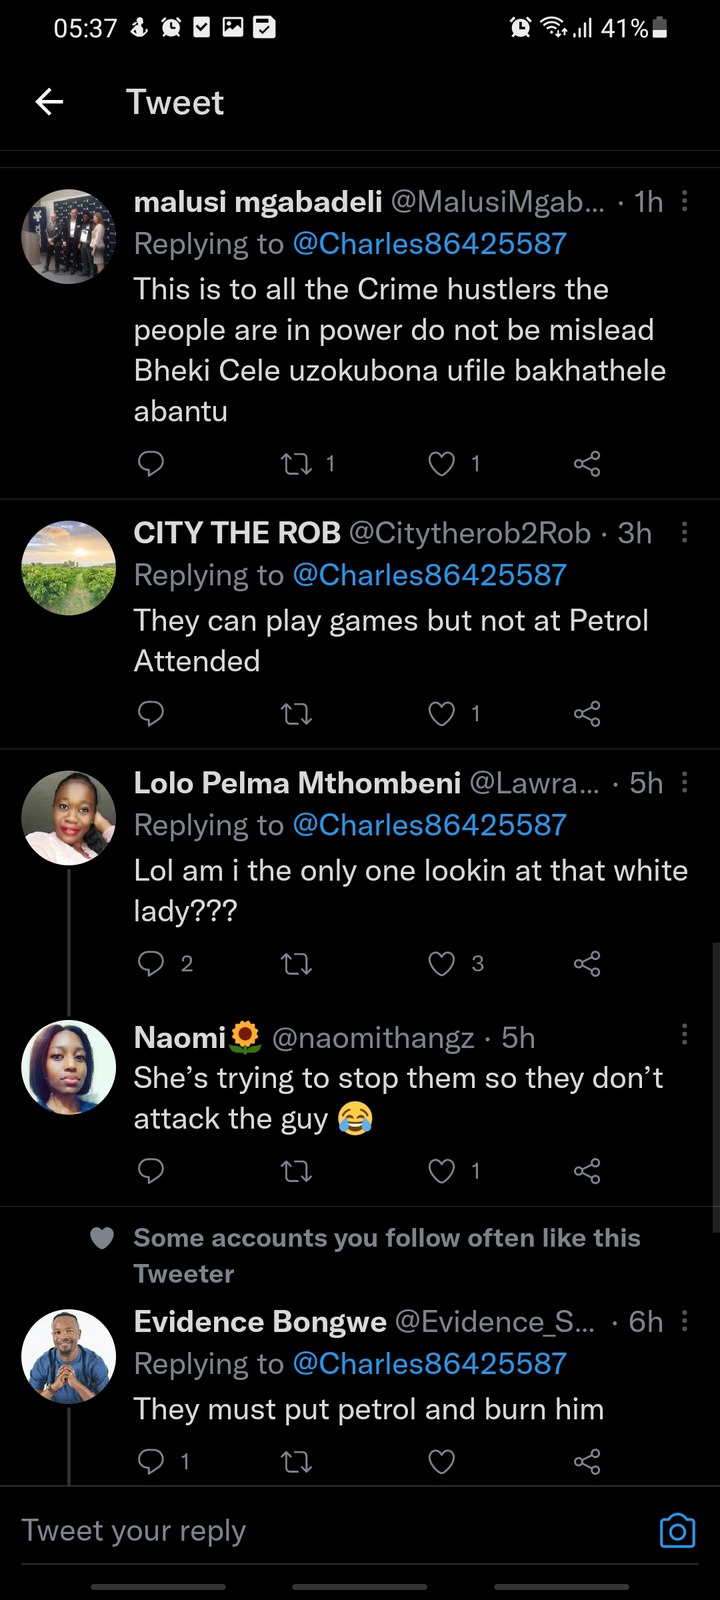The height and width of the screenshot is (1600, 720).
Task: Open more options for Naomi's tweet
Action: 684,1035
